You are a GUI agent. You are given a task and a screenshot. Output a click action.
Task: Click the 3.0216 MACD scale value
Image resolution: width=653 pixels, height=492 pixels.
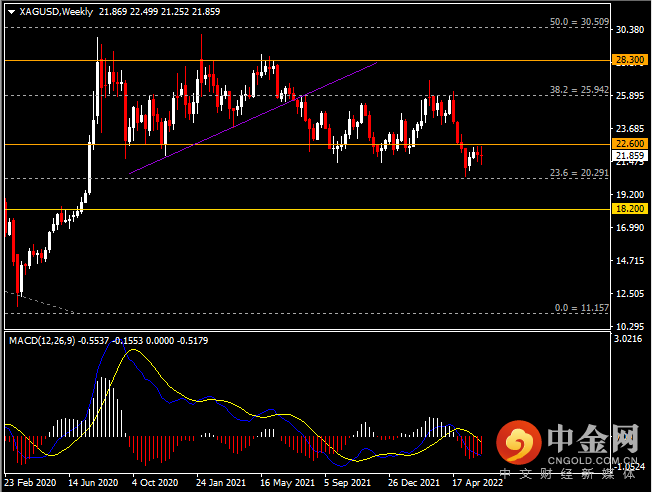pos(628,339)
